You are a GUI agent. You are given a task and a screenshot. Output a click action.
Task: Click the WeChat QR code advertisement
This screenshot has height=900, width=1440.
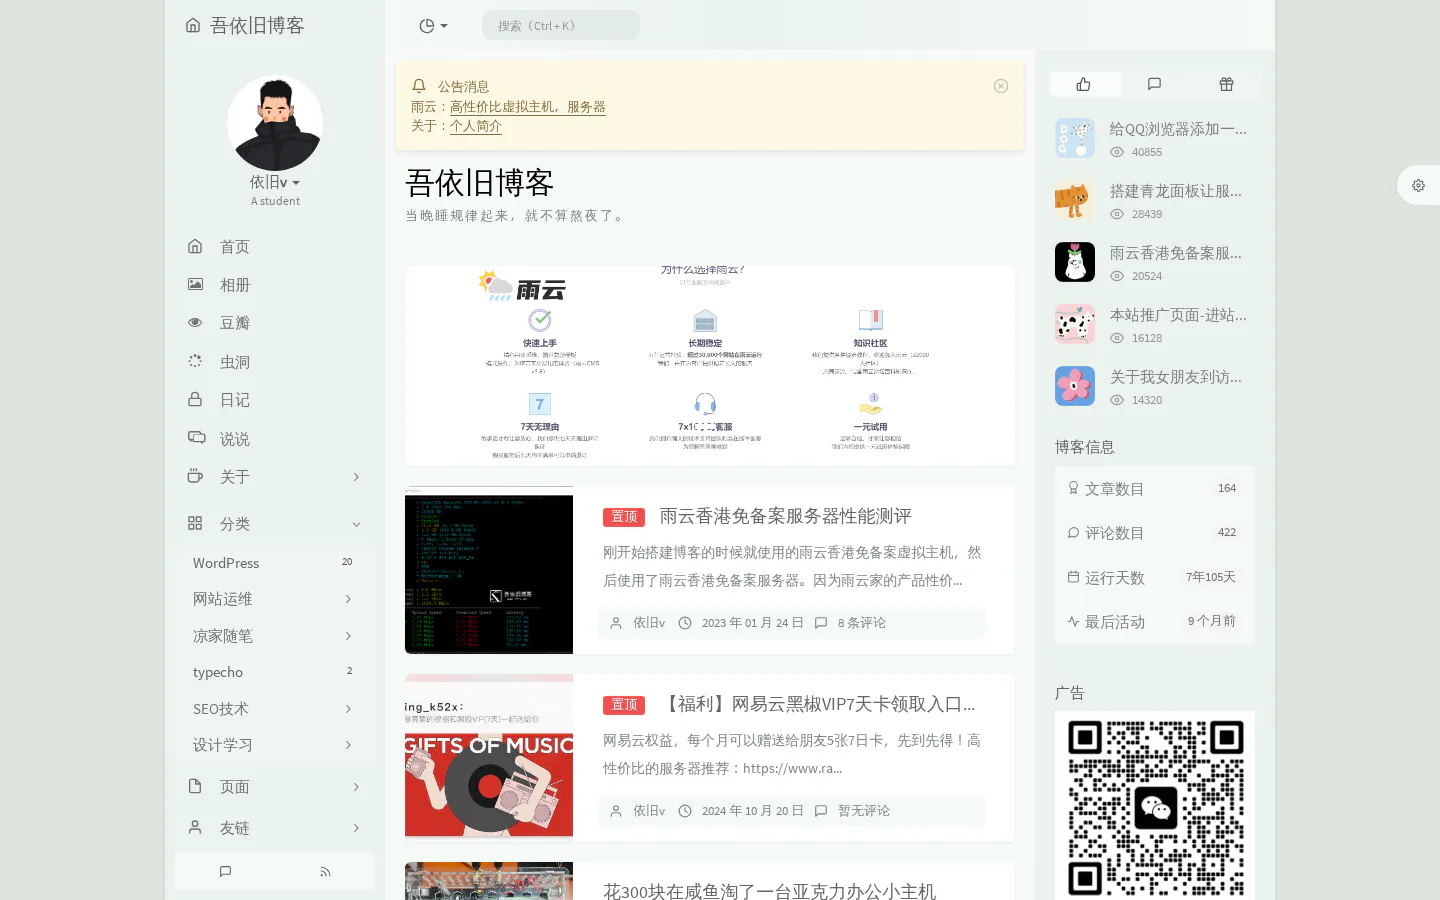click(1155, 806)
